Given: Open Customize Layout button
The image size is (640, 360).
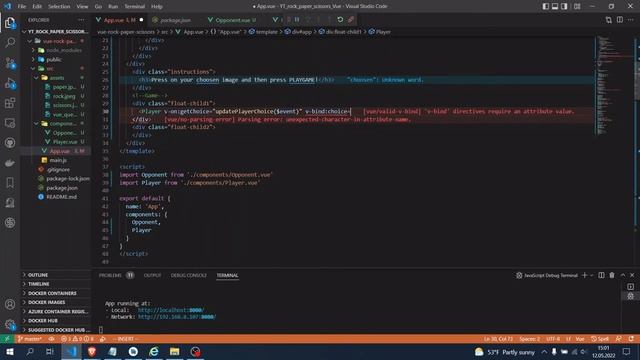Looking at the screenshot, I should (x=577, y=7).
